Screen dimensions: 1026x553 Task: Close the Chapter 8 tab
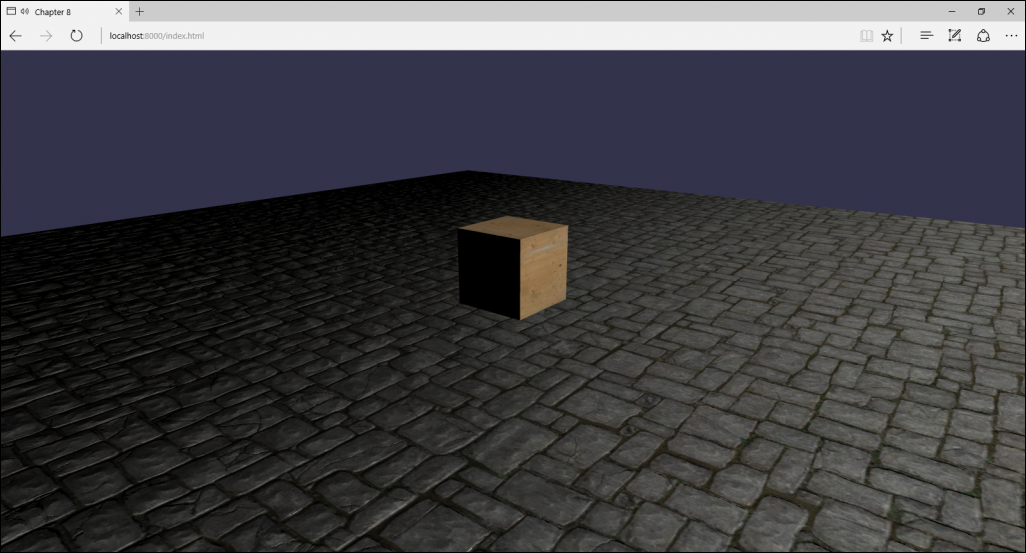(118, 11)
